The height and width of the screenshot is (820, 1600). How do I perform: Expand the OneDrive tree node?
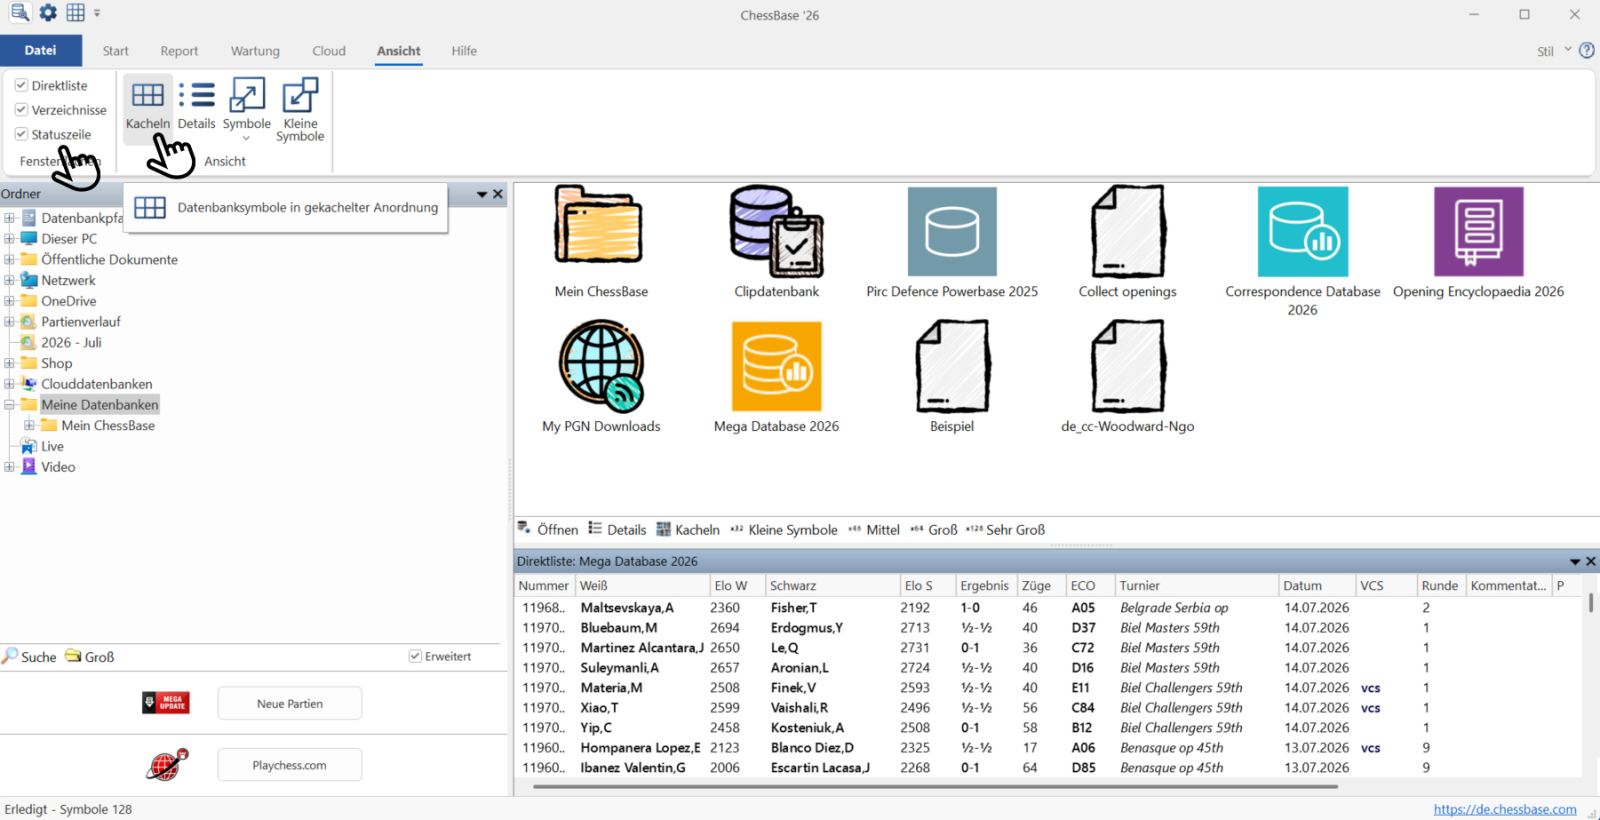(9, 301)
